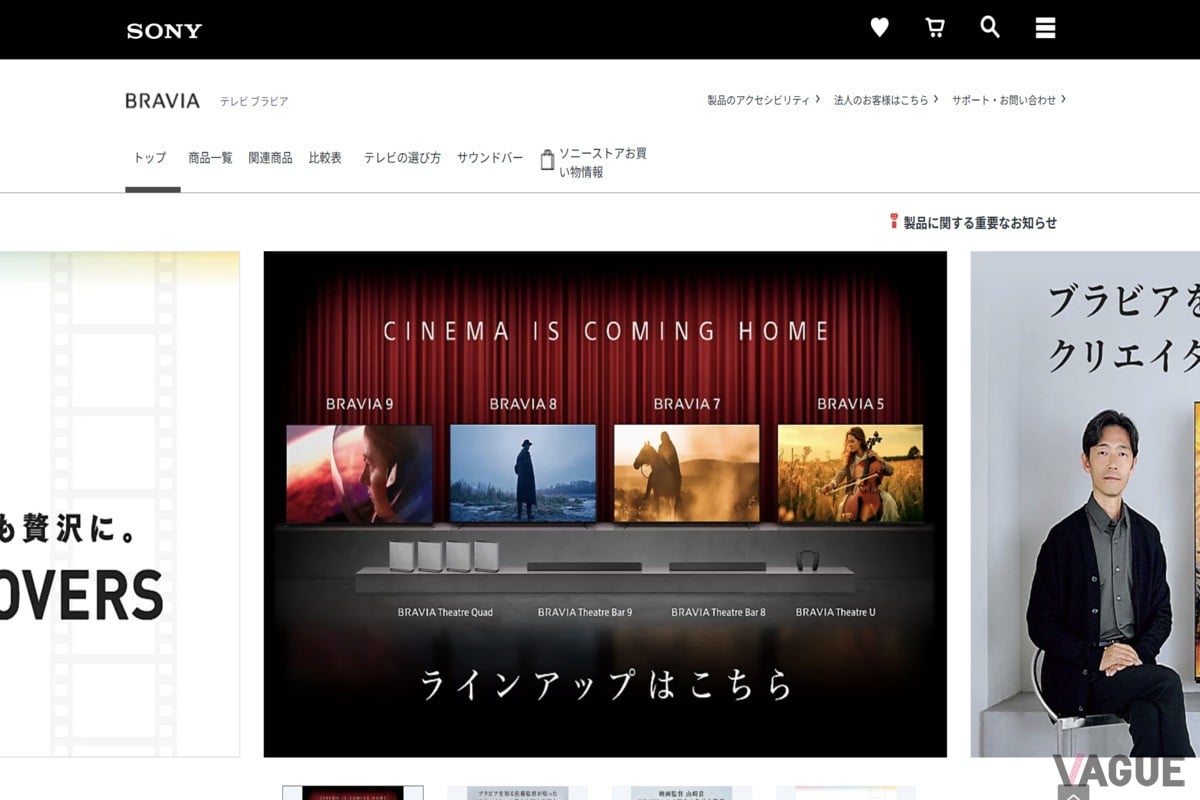This screenshot has height=800, width=1200.
Task: Expand the chevron next to サポート・お問い合わせ
Action: point(1065,100)
